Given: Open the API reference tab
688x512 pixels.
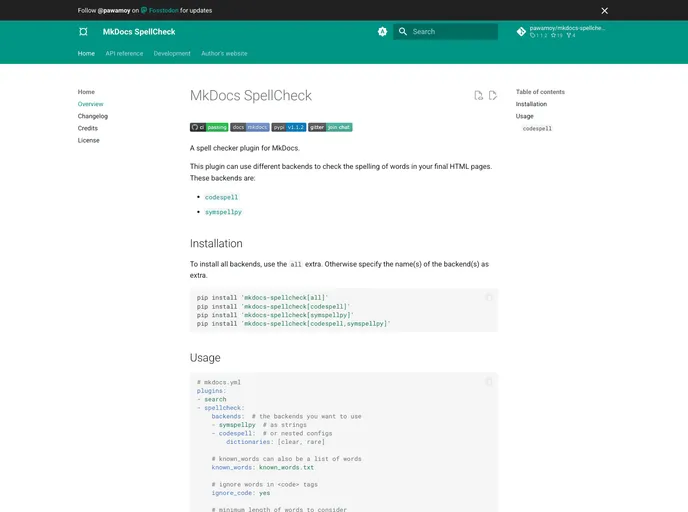Looking at the screenshot, I should coord(124,54).
